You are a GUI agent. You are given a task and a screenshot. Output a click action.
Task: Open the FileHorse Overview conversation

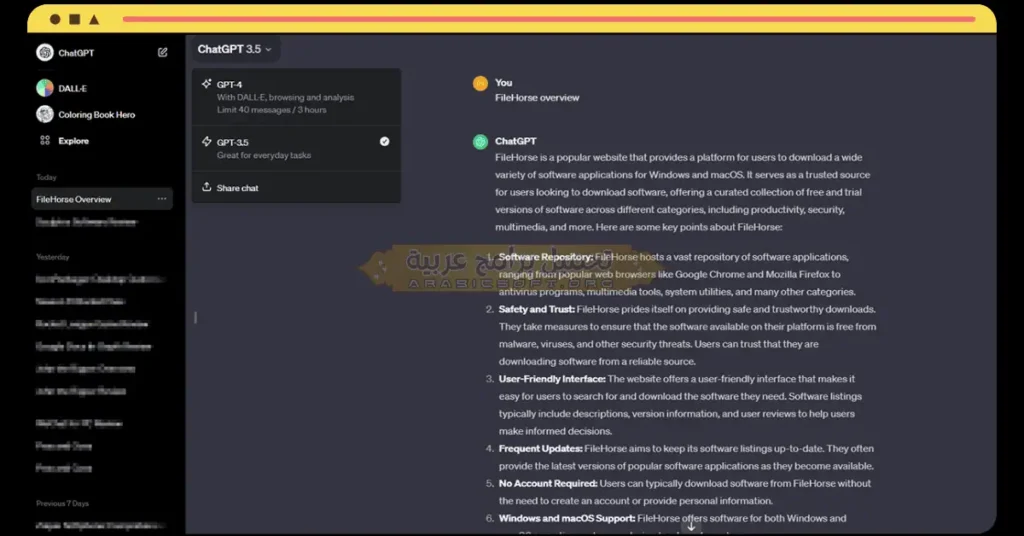(102, 199)
